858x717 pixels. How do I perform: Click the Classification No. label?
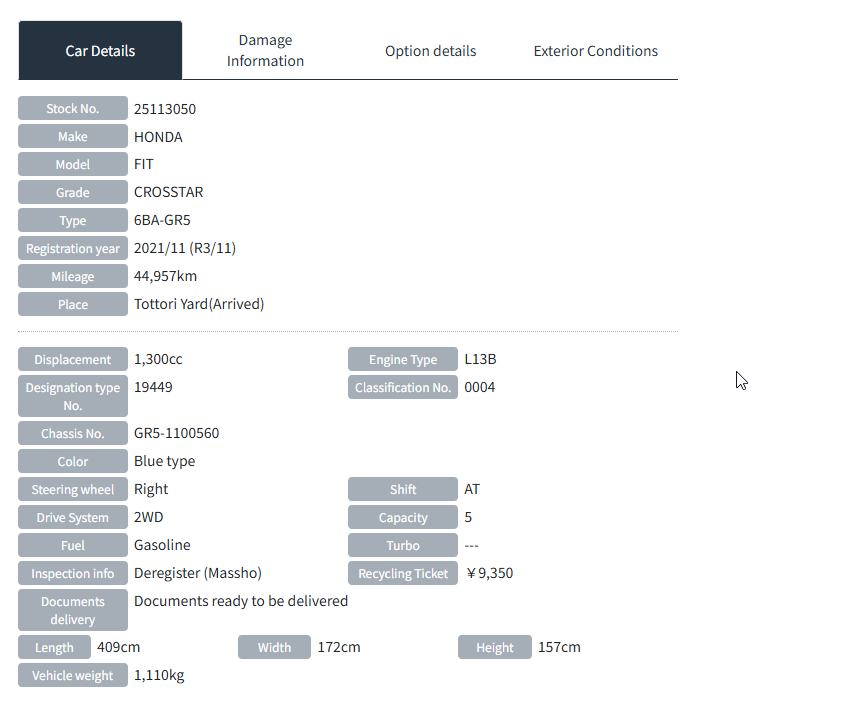pos(403,388)
